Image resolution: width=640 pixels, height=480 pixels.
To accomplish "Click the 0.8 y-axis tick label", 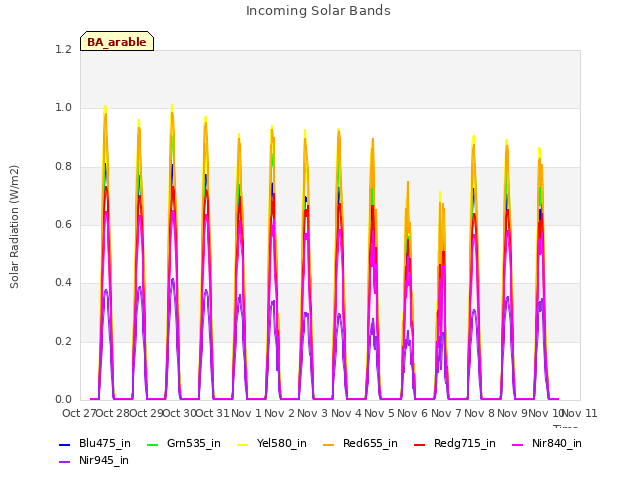I will pos(63,167).
